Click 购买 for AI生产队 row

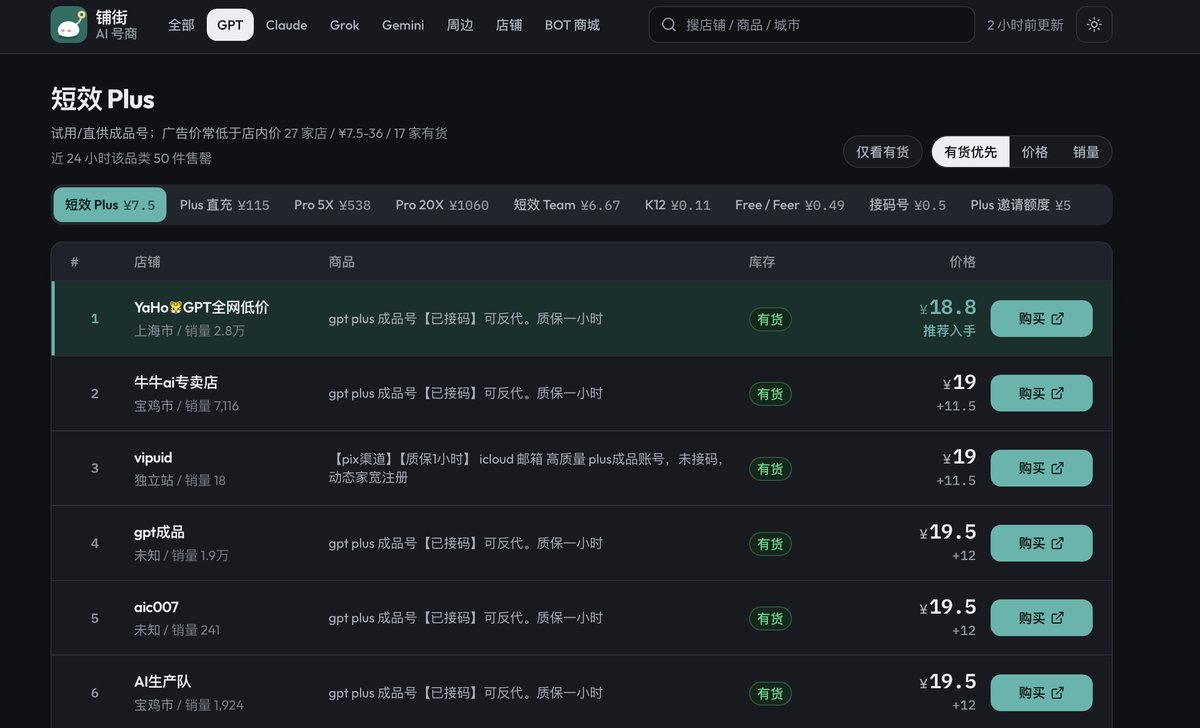coord(1041,693)
